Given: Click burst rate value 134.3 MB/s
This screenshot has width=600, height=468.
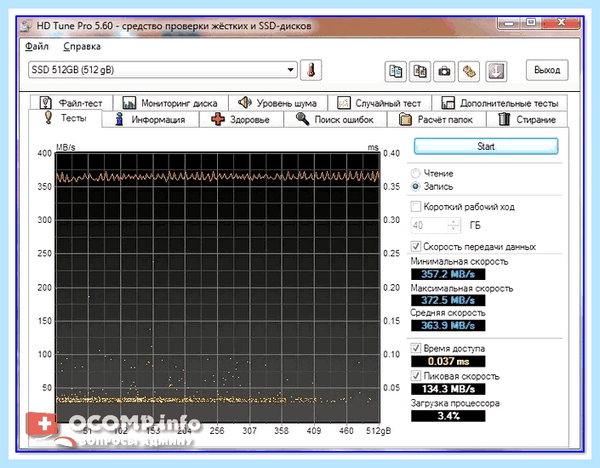Looking at the screenshot, I should pos(448,389).
